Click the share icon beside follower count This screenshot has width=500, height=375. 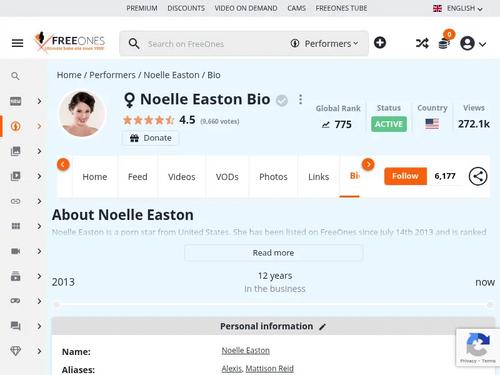coord(478,176)
